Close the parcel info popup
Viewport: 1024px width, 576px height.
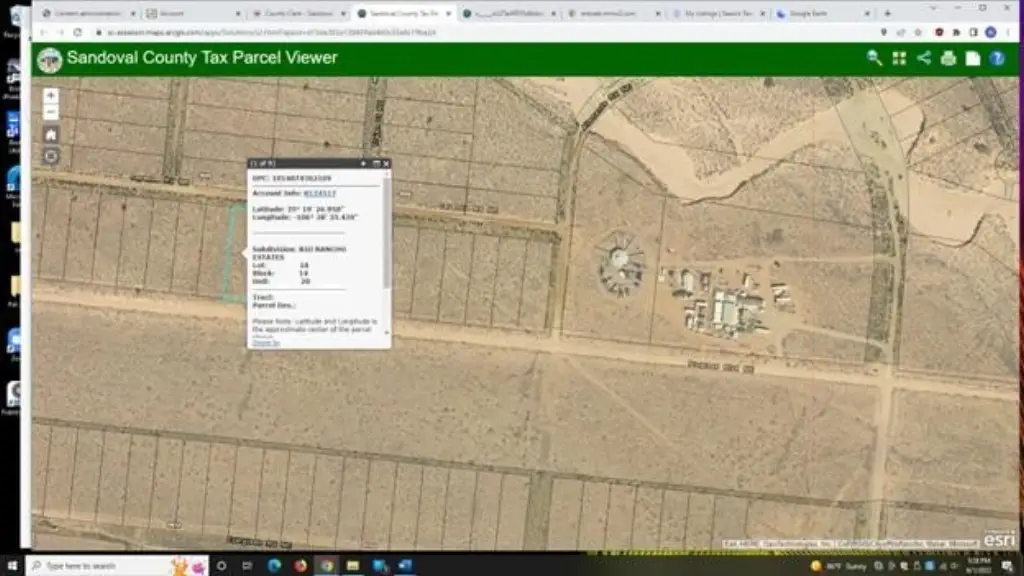point(386,163)
